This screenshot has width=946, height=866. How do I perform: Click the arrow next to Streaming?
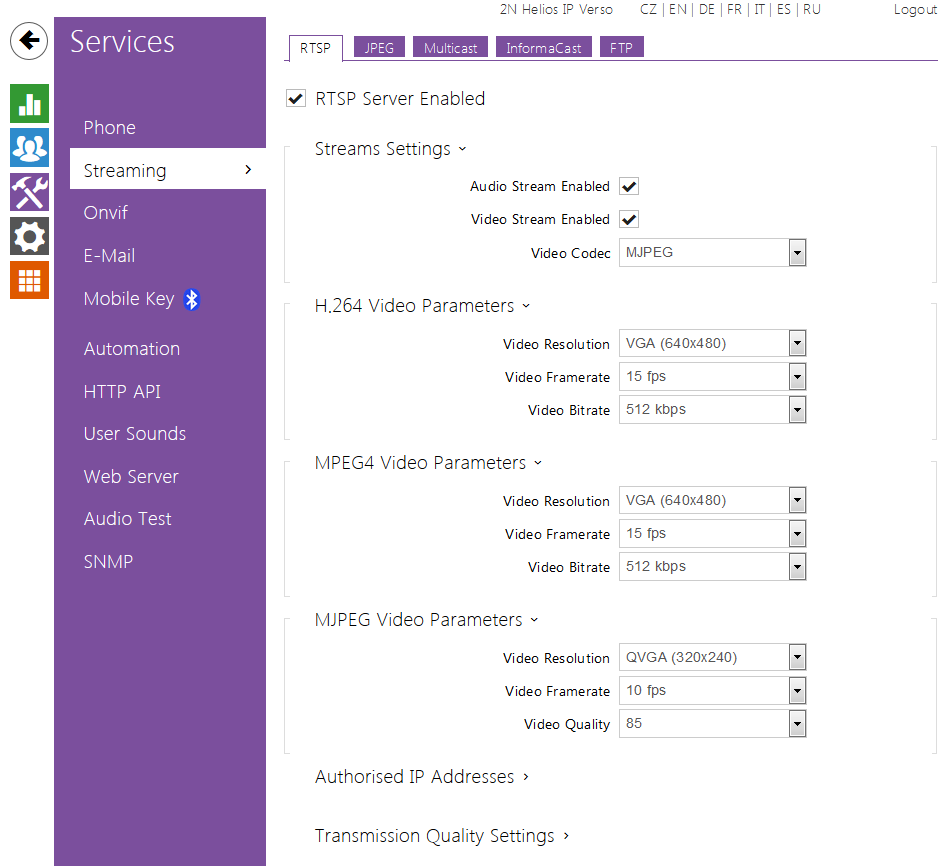click(248, 170)
